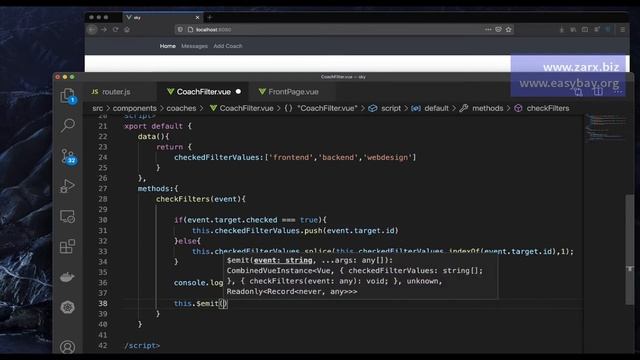
Task: Click CoachFilter.vue file in the breadcrumb
Action: pos(242,108)
